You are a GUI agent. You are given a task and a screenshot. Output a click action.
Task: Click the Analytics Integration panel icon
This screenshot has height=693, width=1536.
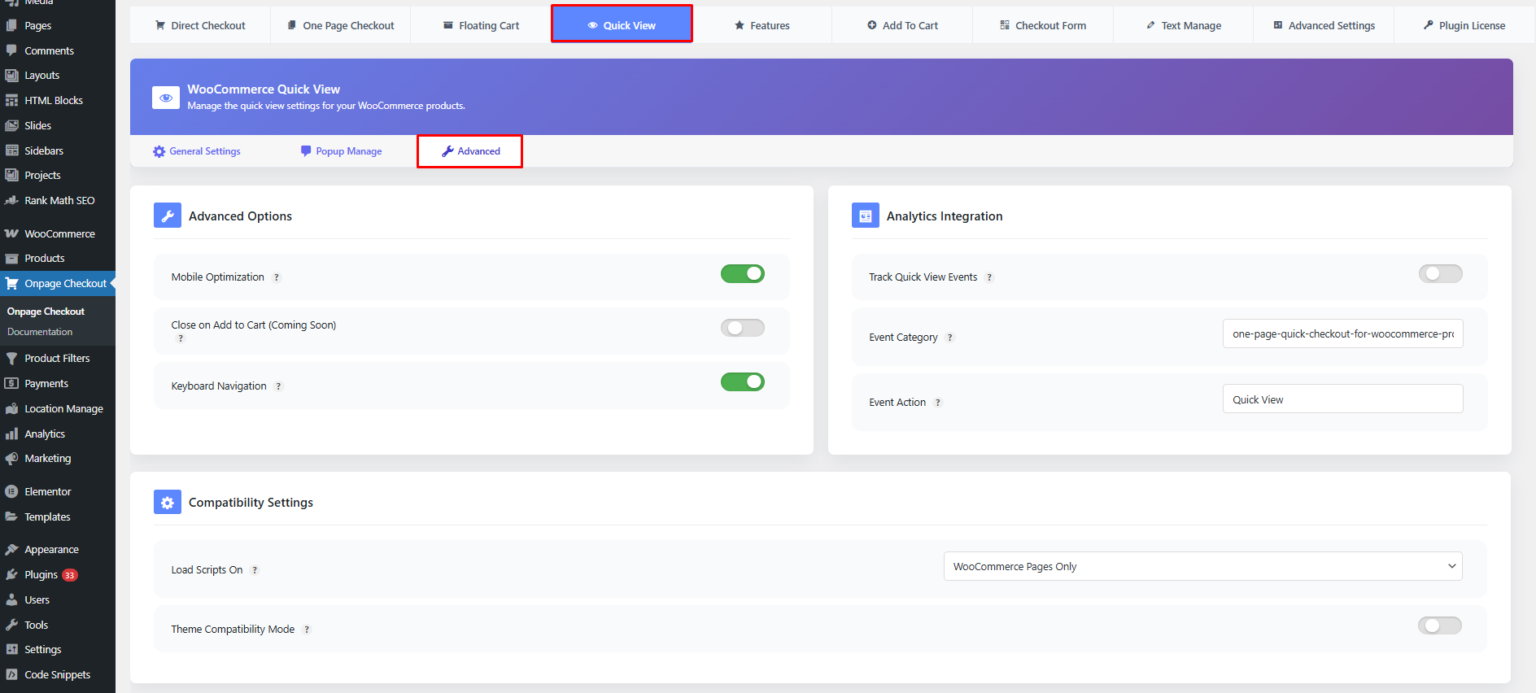pyautogui.click(x=865, y=215)
